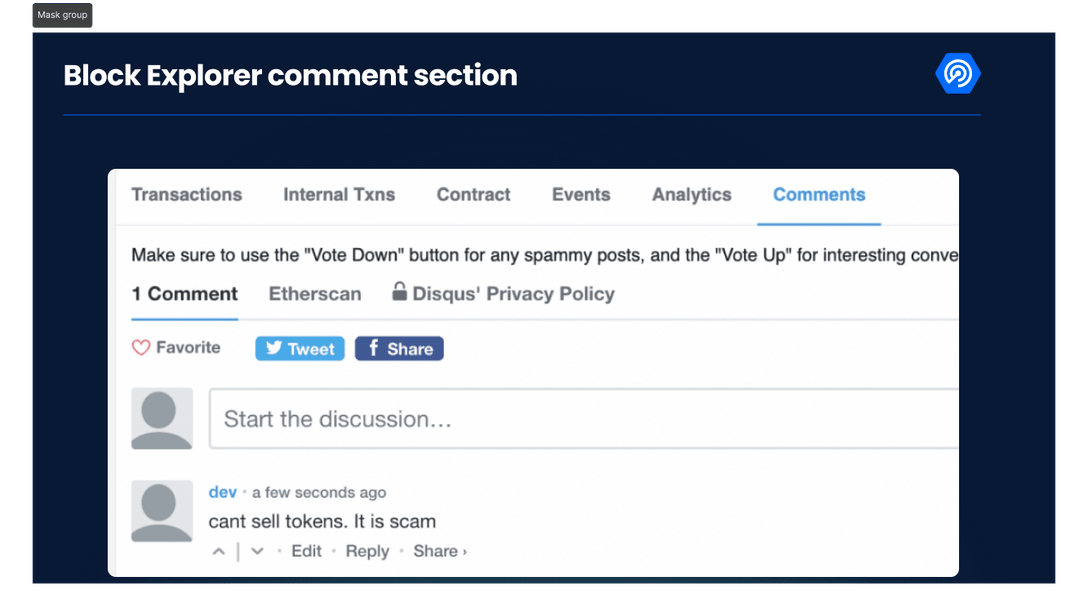Click the heart Favorite icon

tap(141, 348)
